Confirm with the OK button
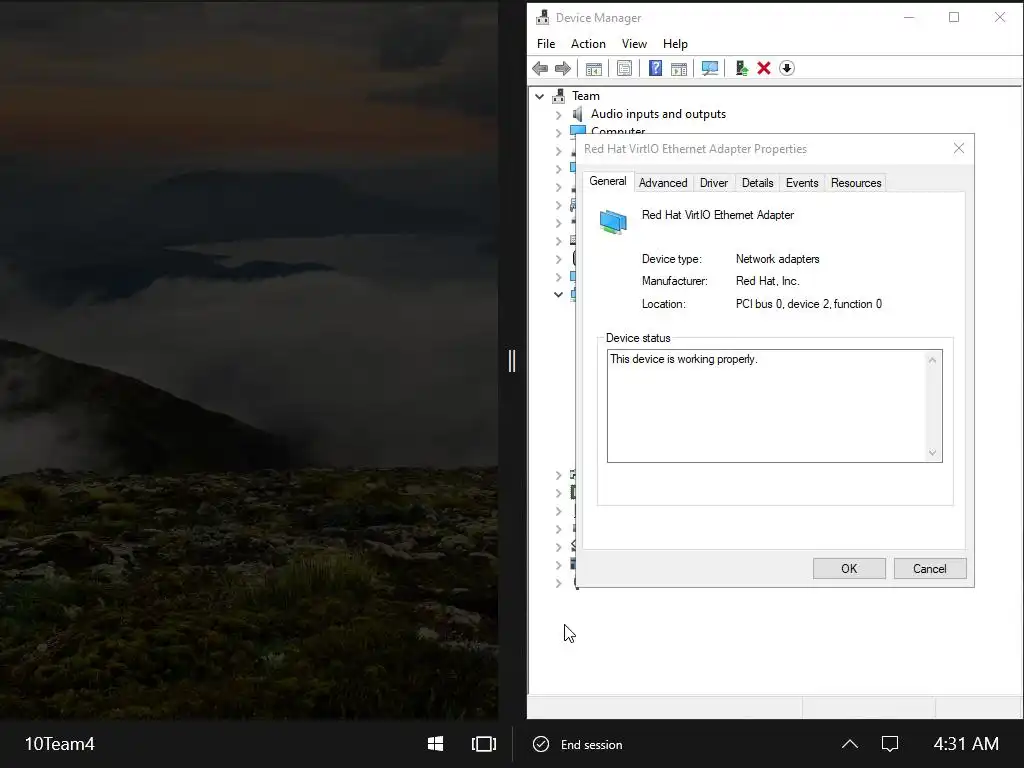Image resolution: width=1024 pixels, height=768 pixels. [x=849, y=569]
